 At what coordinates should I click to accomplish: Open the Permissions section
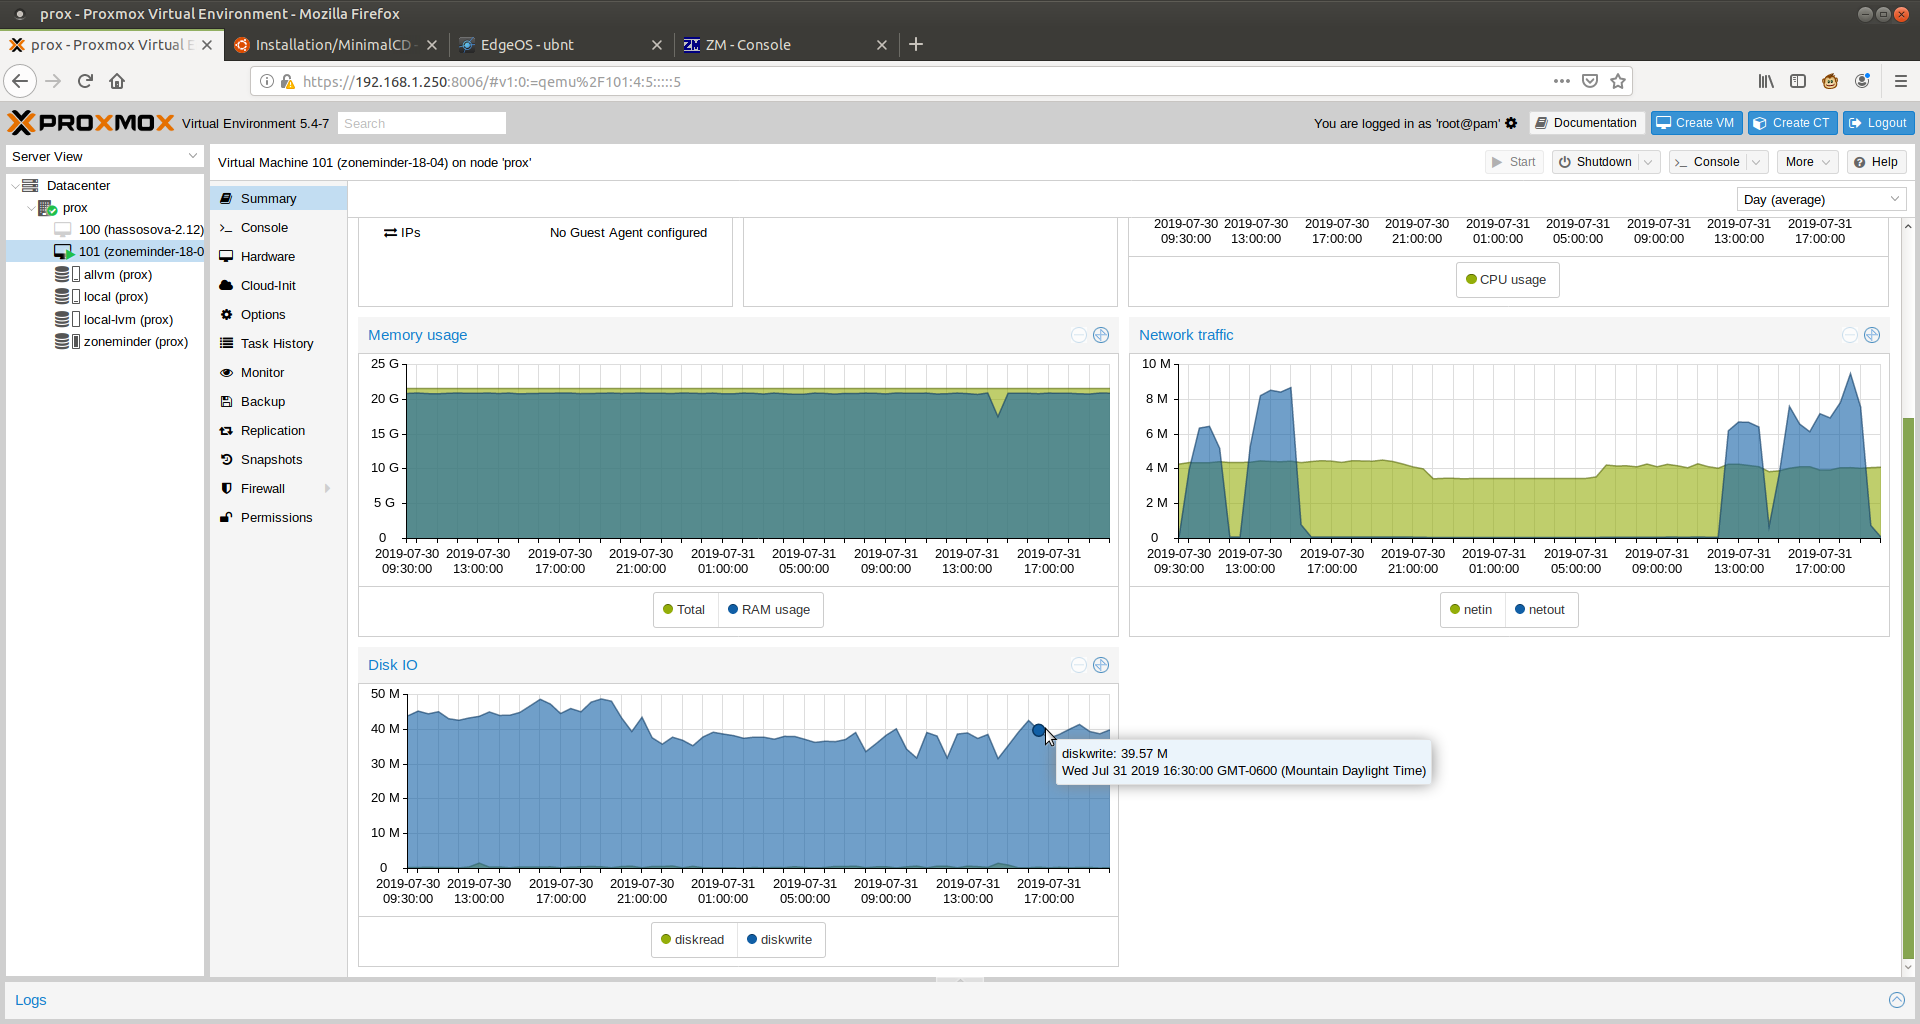point(279,518)
